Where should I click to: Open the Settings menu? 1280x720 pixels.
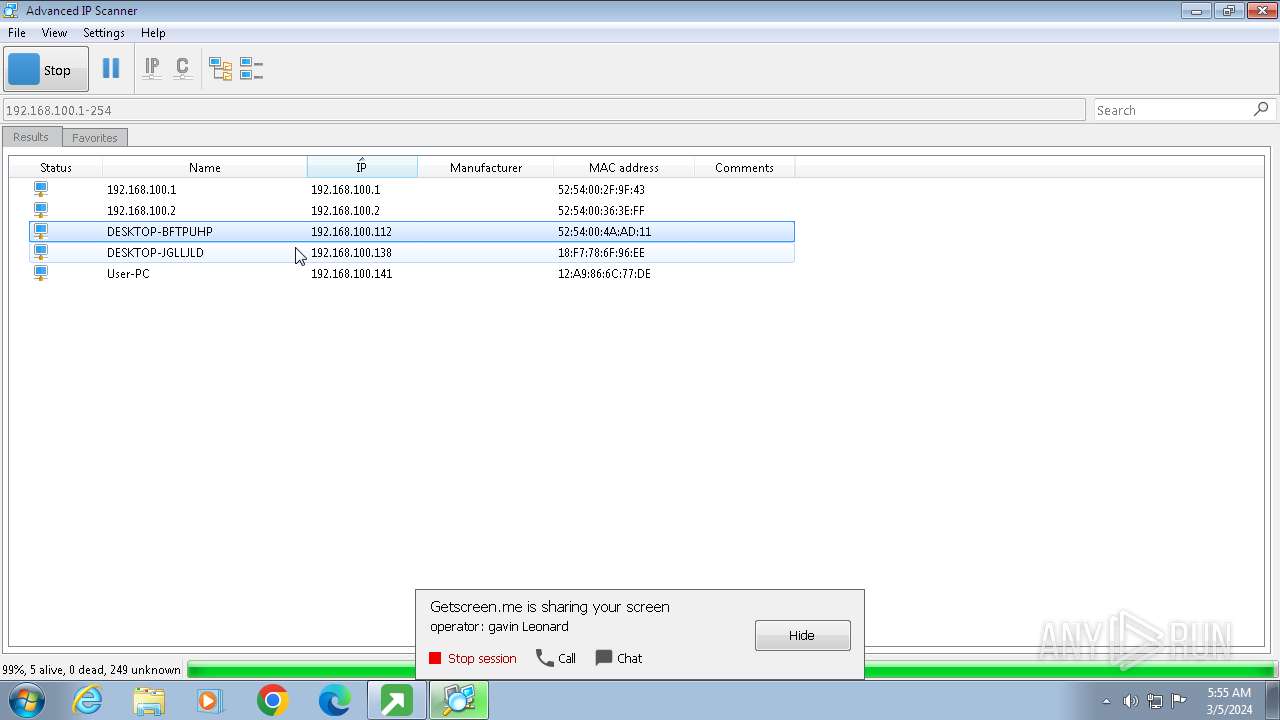point(104,33)
